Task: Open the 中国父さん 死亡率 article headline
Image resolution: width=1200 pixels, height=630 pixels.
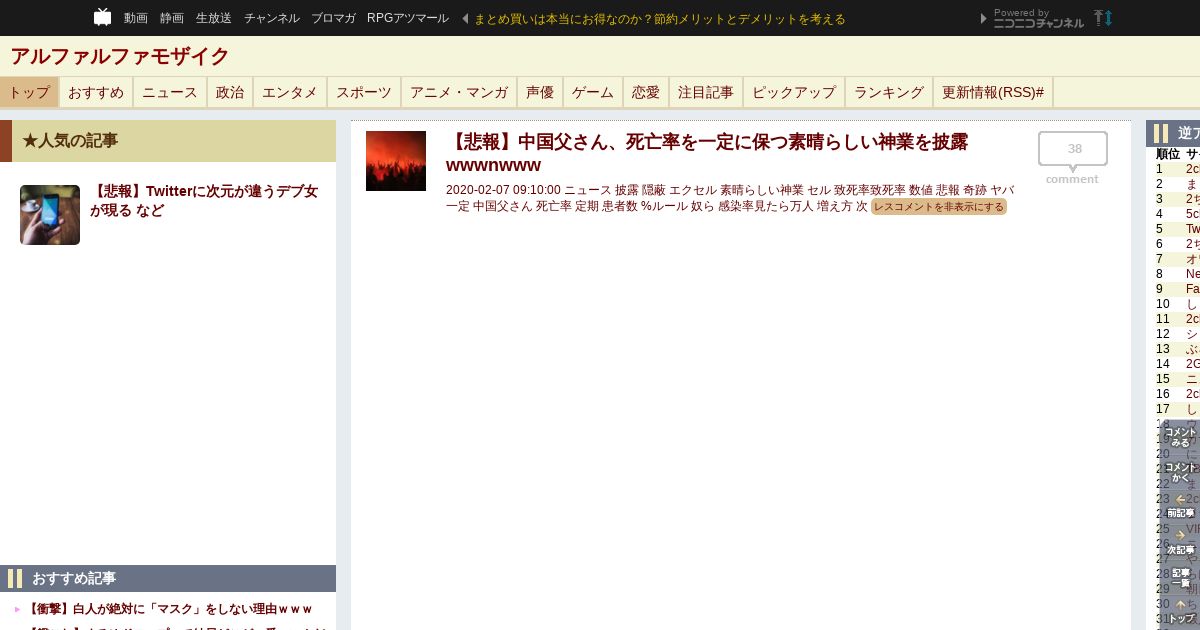Action: (x=707, y=153)
